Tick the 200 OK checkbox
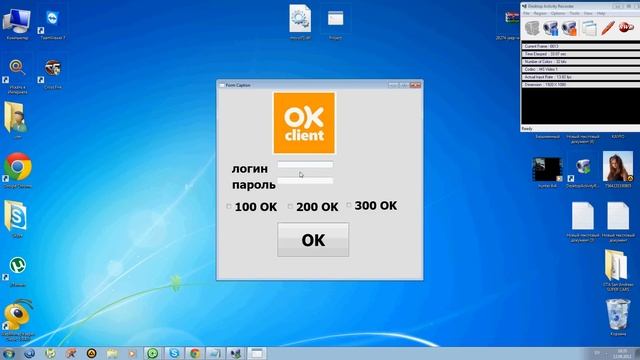This screenshot has height=360, width=640. [290, 207]
